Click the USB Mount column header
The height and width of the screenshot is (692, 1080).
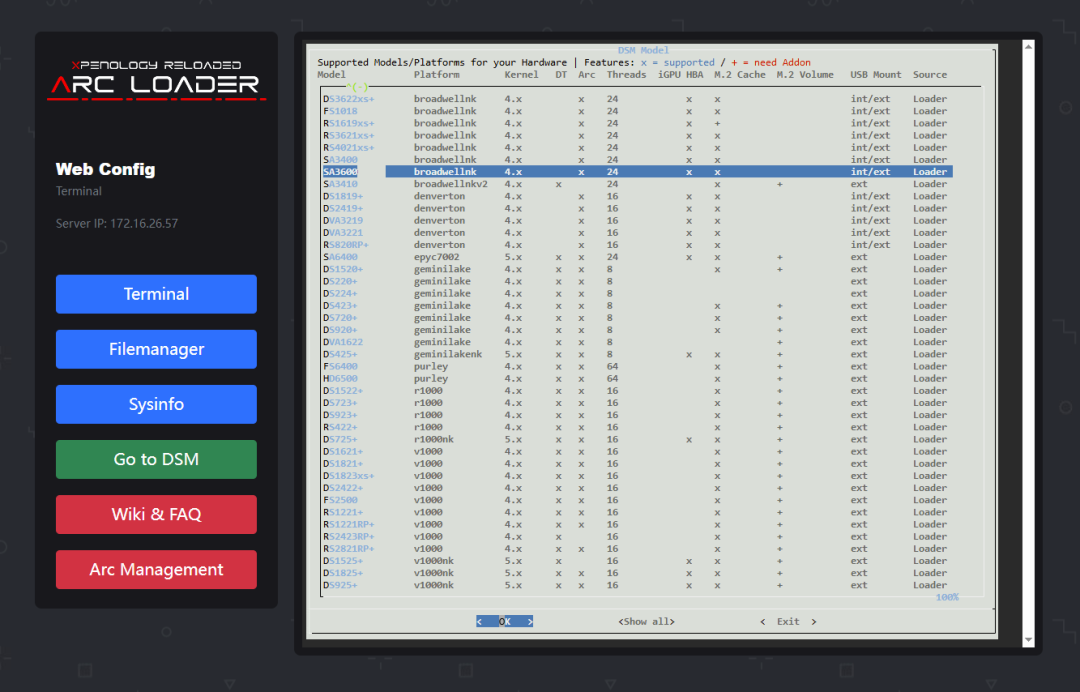tap(875, 74)
